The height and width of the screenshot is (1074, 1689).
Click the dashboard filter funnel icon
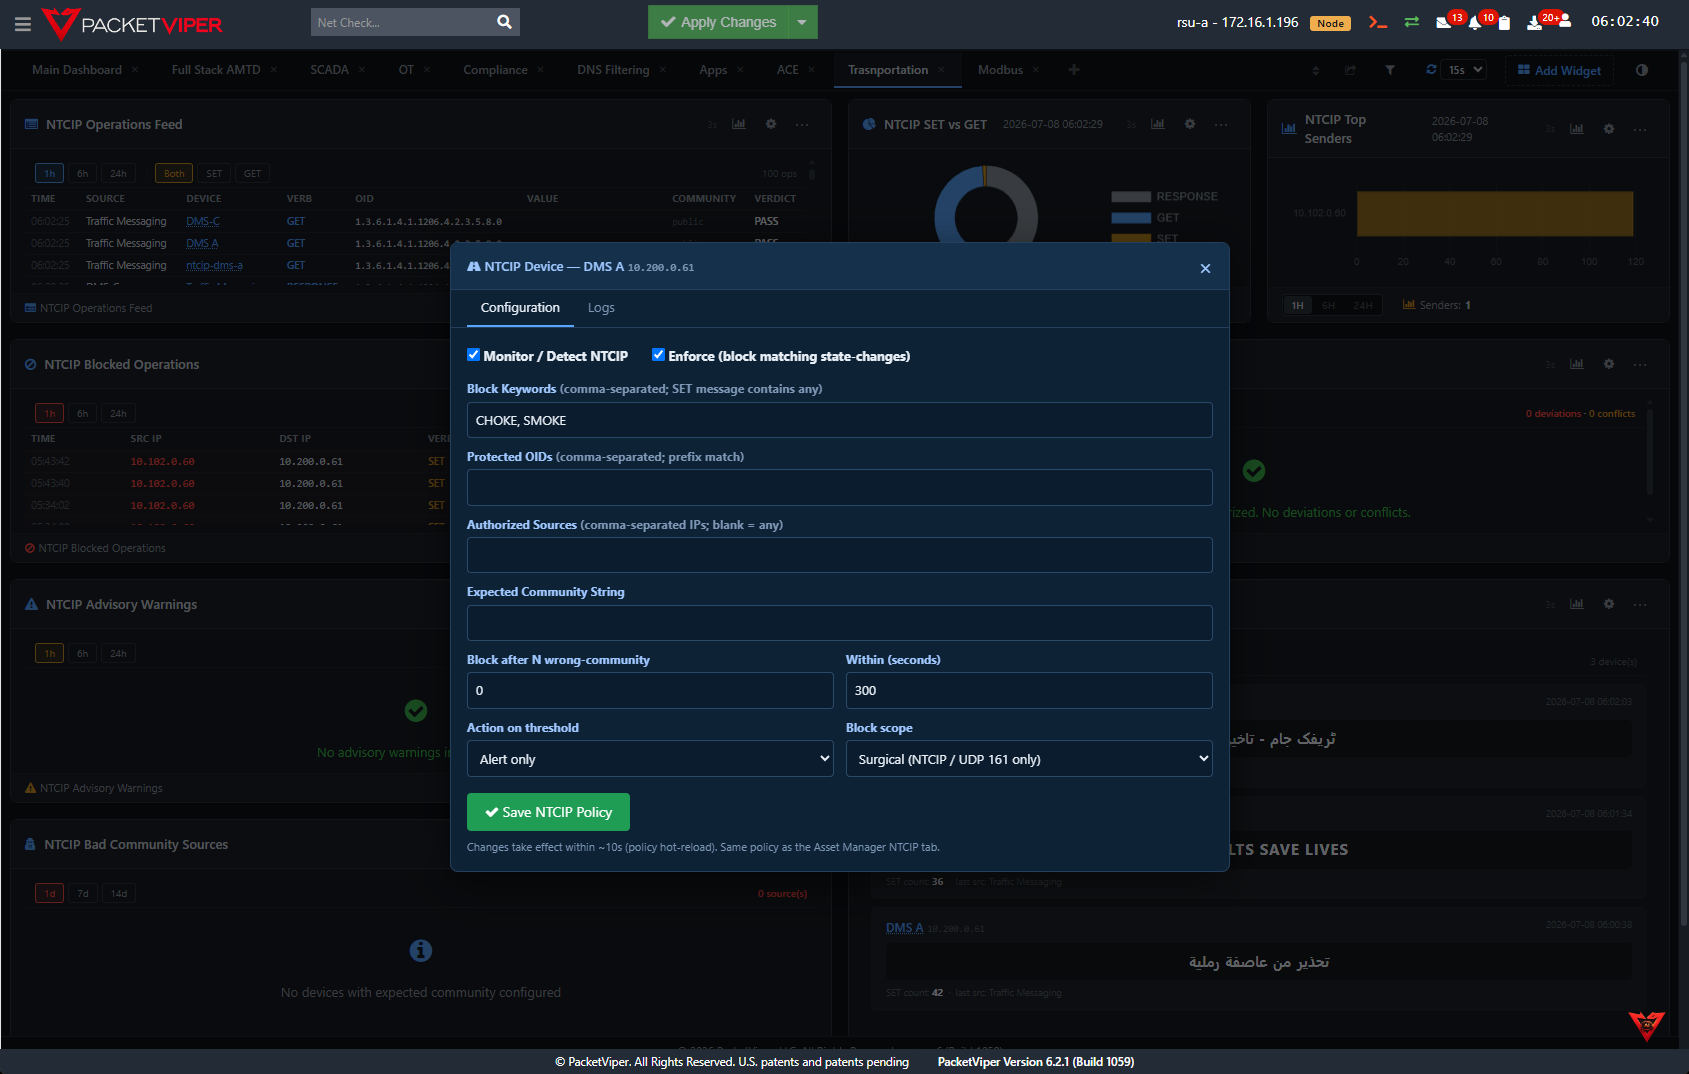click(1390, 70)
